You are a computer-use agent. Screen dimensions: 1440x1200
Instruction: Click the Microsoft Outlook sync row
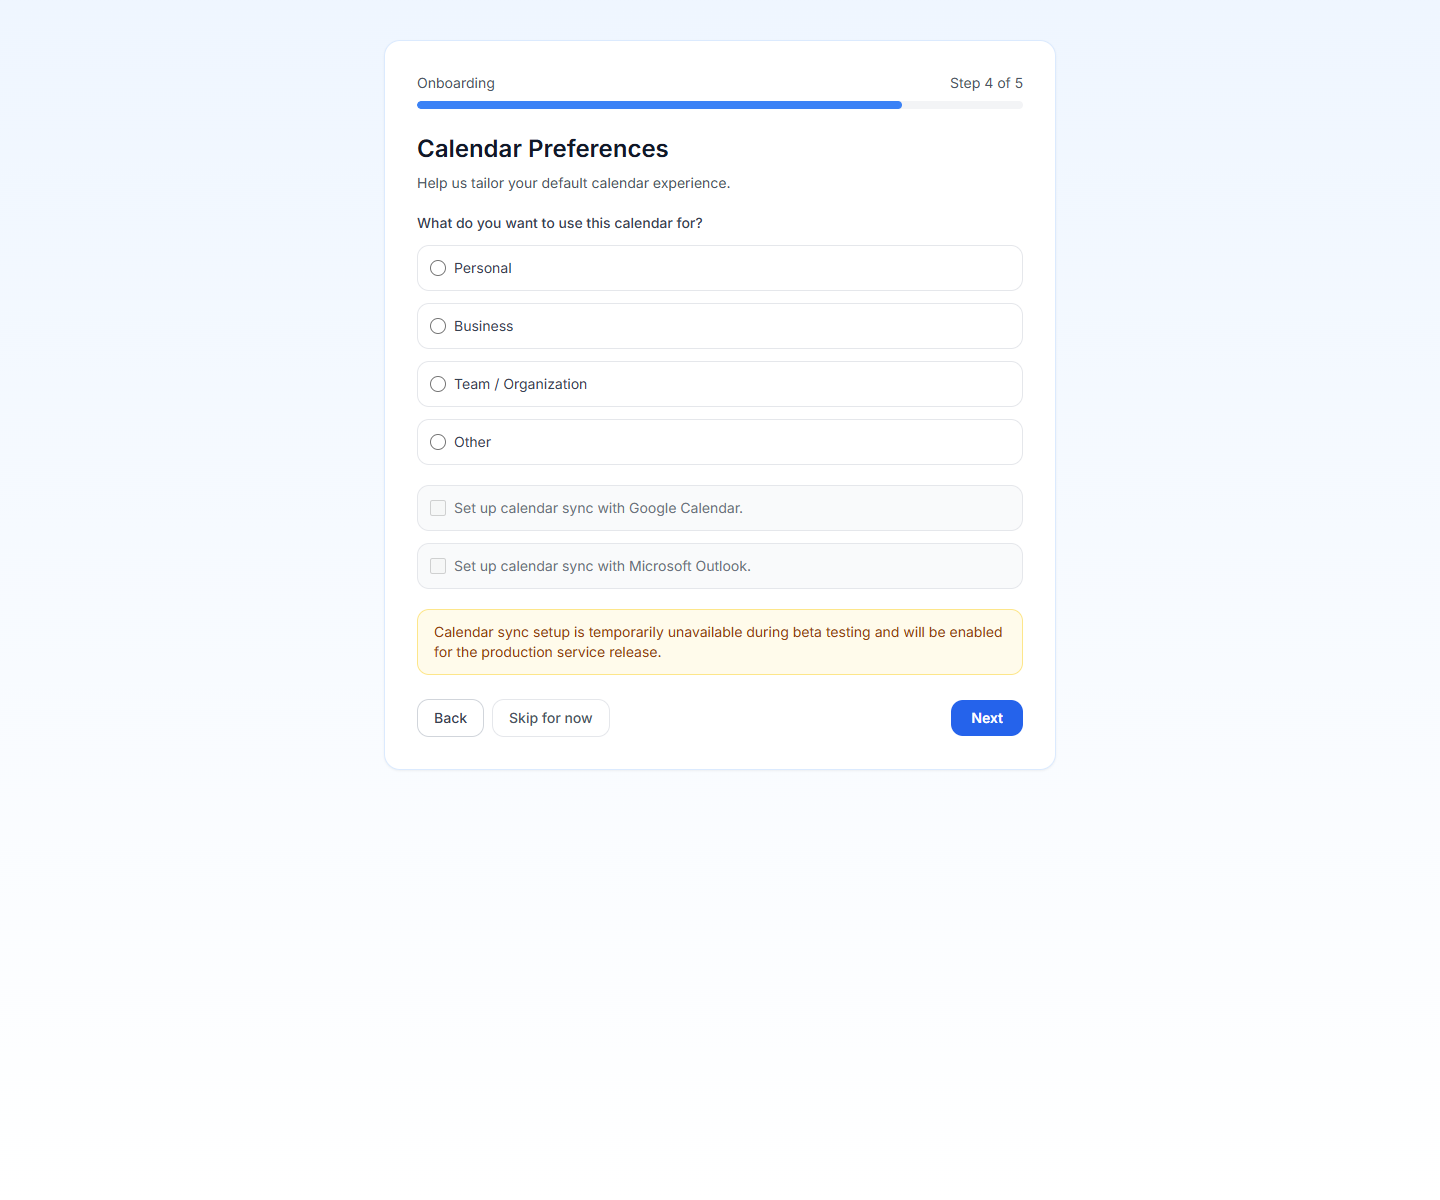(x=719, y=566)
